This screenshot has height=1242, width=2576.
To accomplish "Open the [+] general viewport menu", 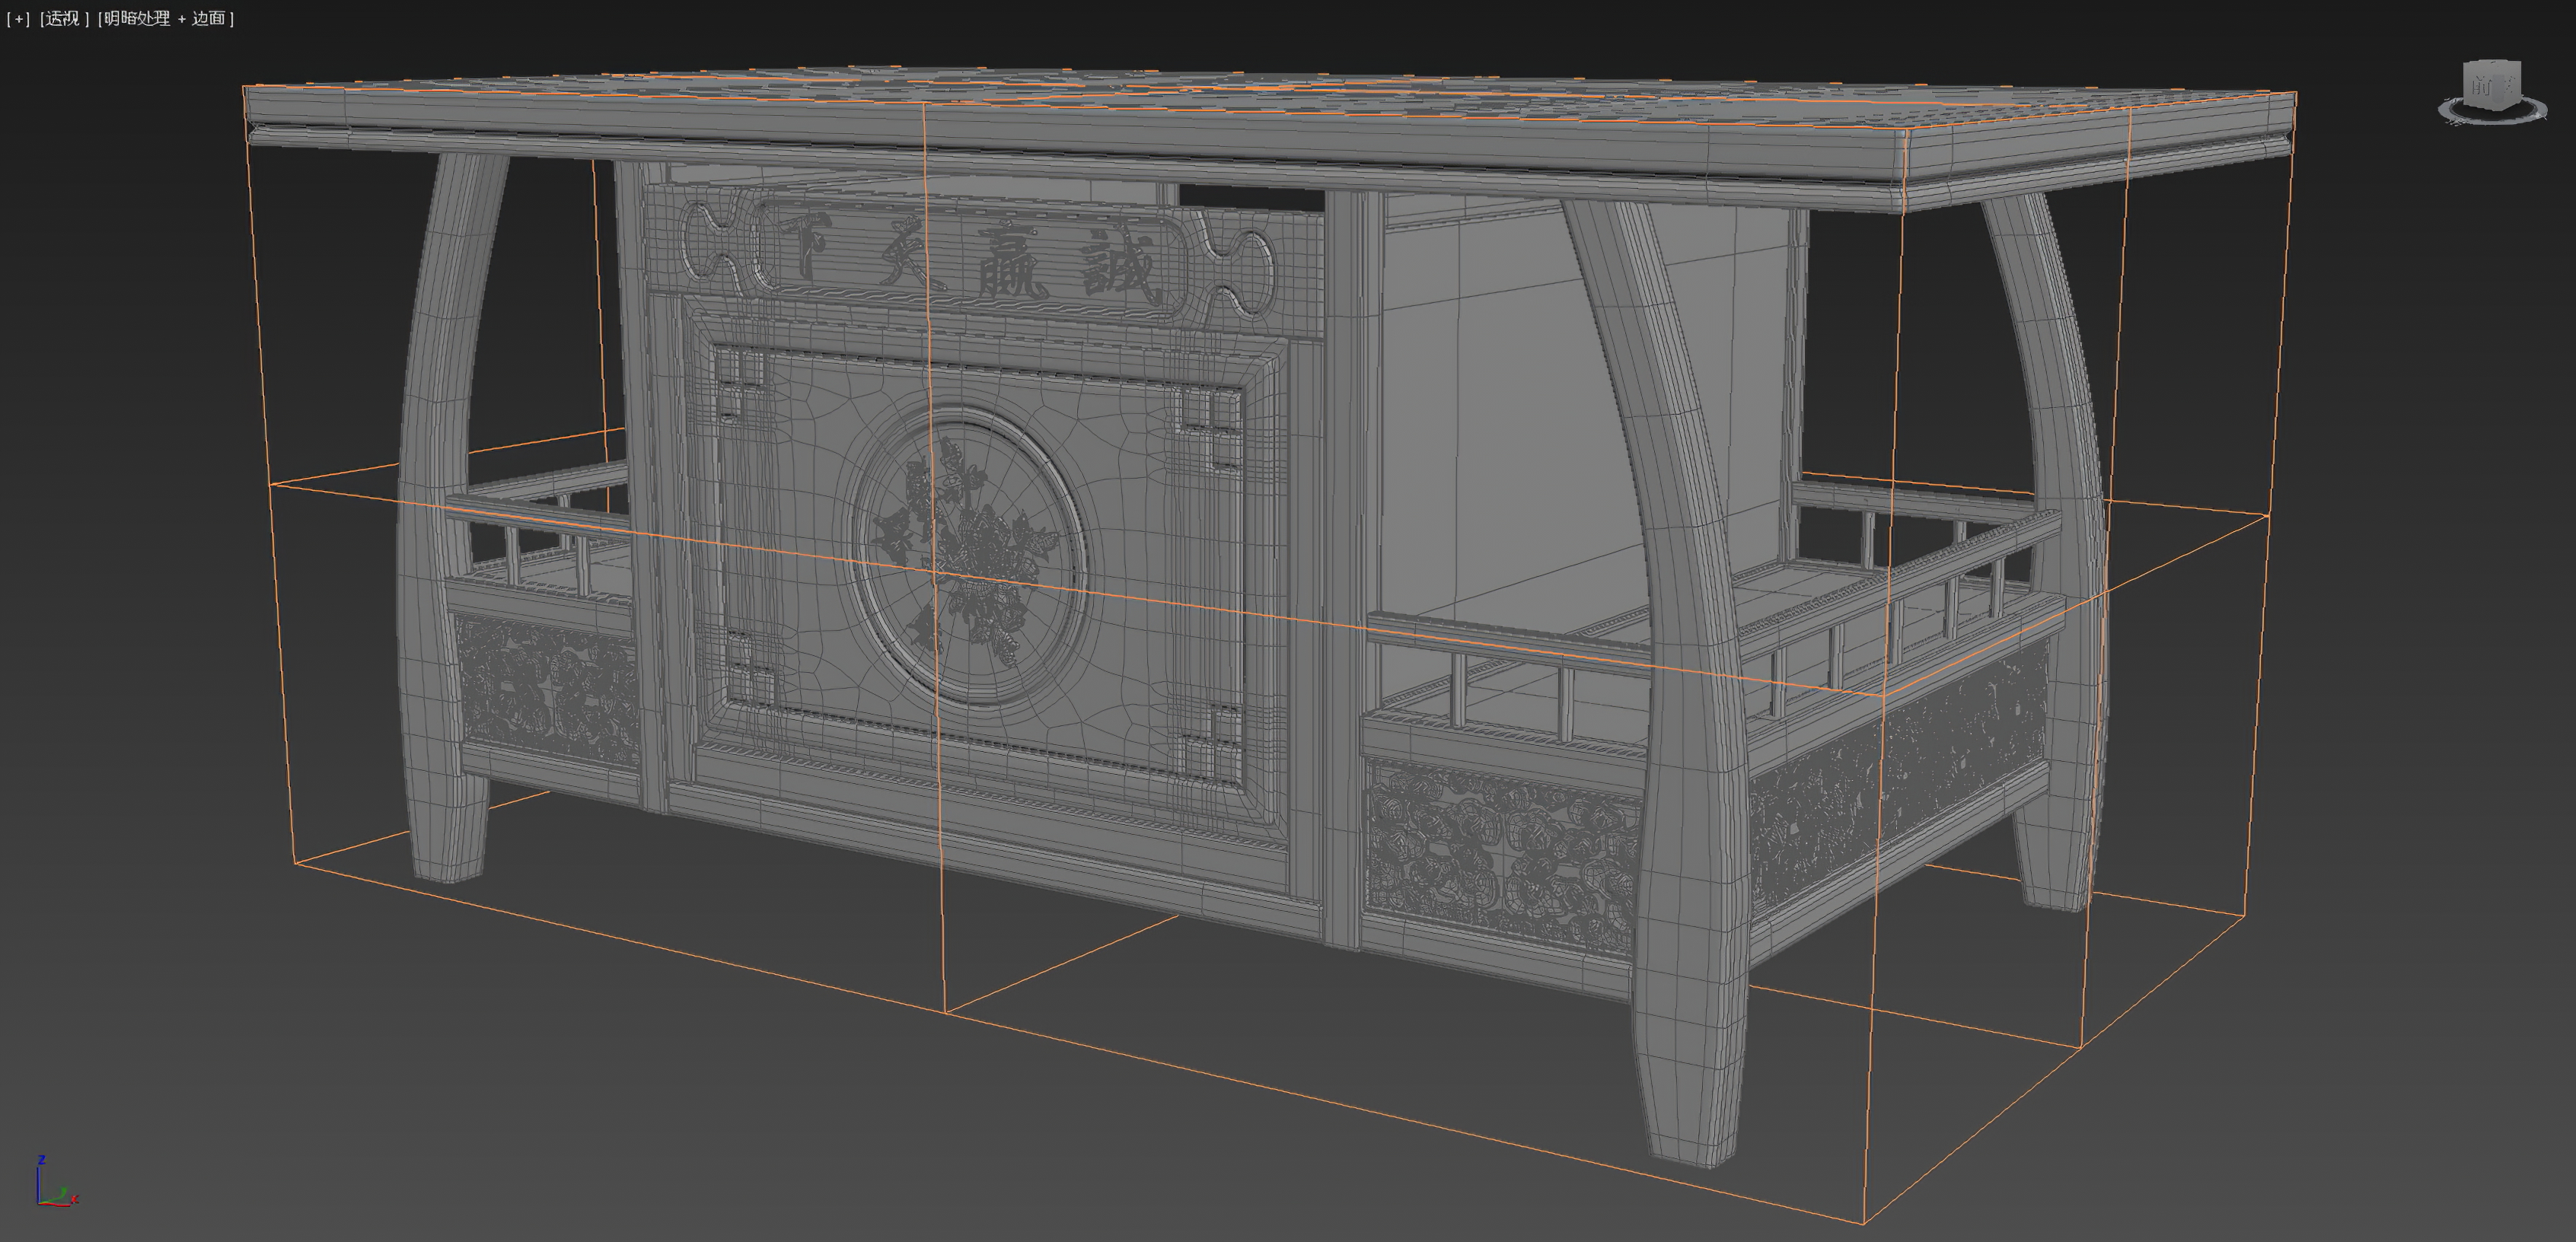I will click(x=17, y=18).
